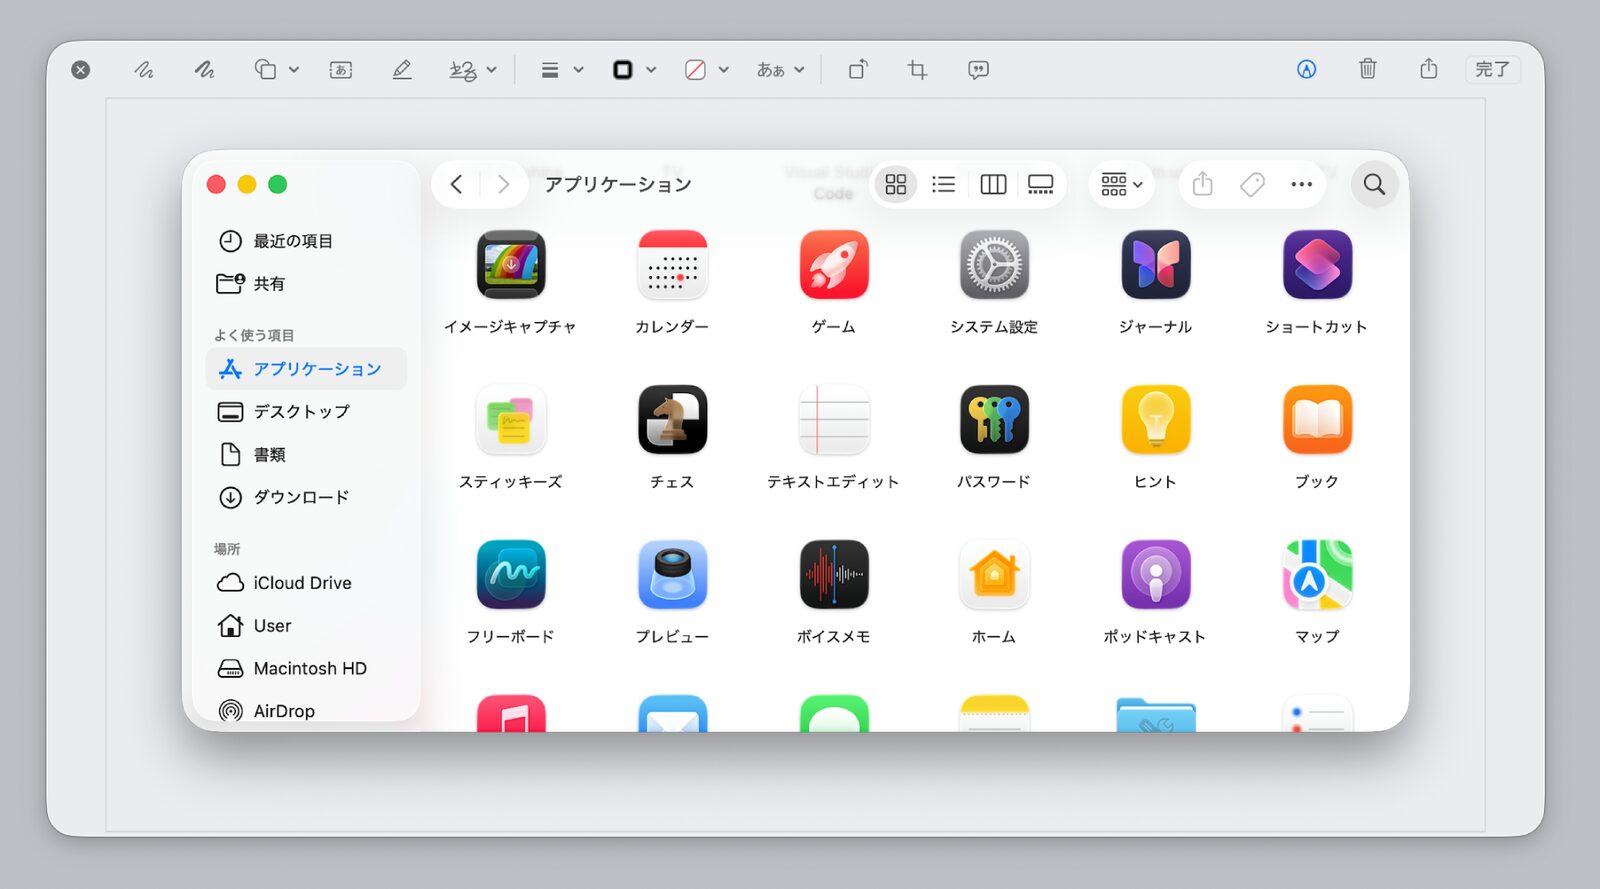Select the スティッキーズ app icon
Viewport: 1600px width, 889px height.
[511, 420]
